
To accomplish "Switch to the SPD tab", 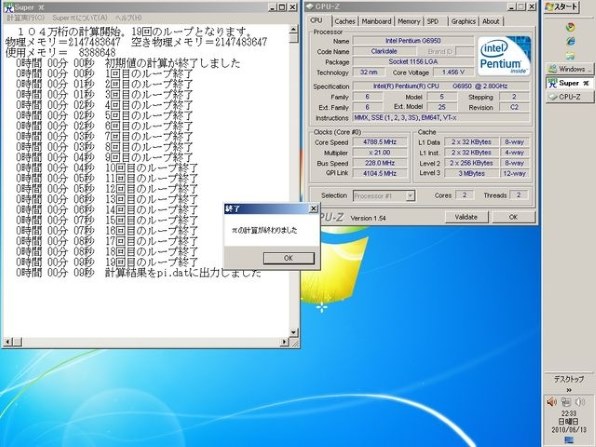I will tap(433, 21).
